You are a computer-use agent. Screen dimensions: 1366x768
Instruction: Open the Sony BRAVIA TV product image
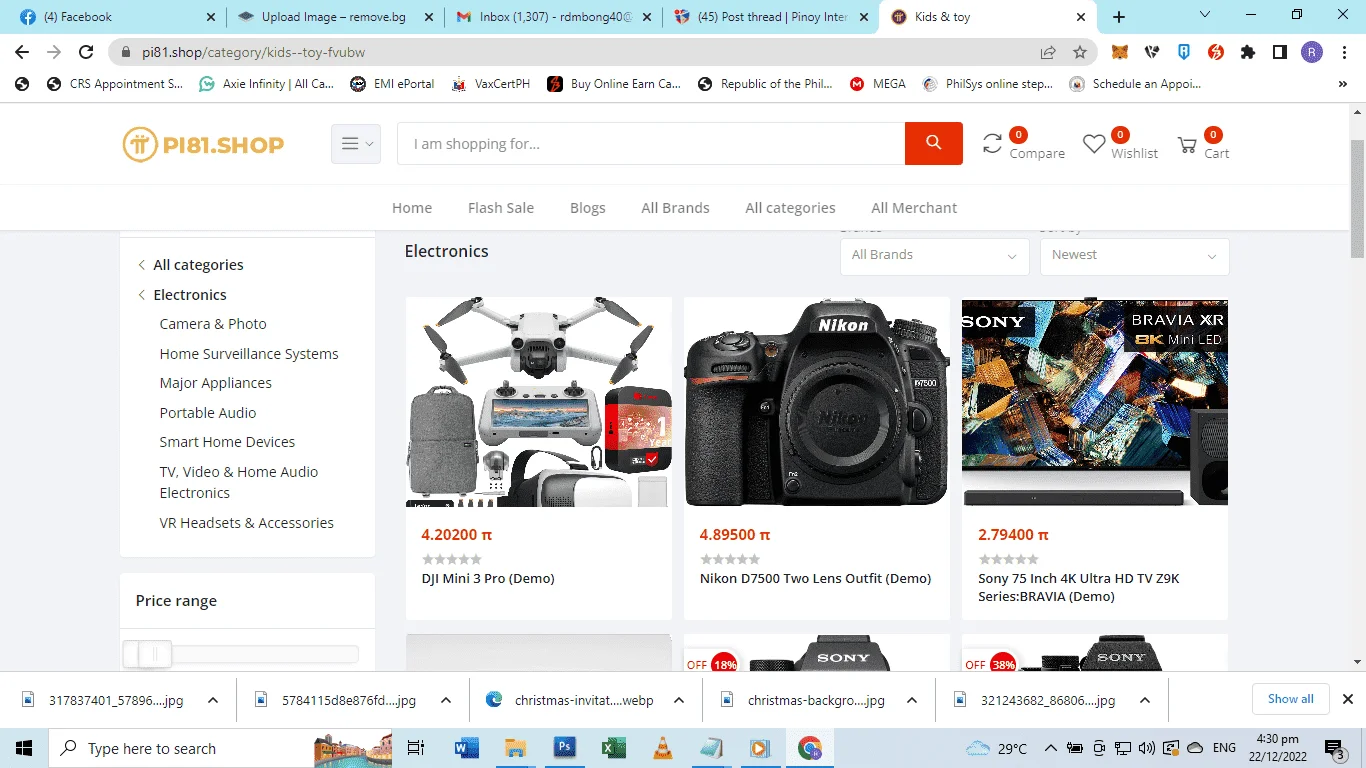point(1095,401)
